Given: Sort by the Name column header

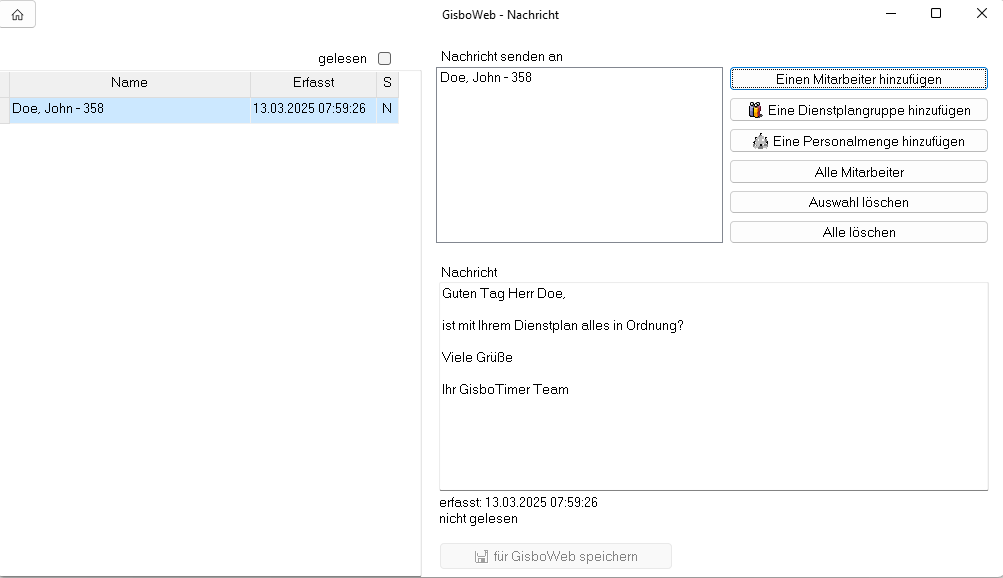Looking at the screenshot, I should coord(129,83).
